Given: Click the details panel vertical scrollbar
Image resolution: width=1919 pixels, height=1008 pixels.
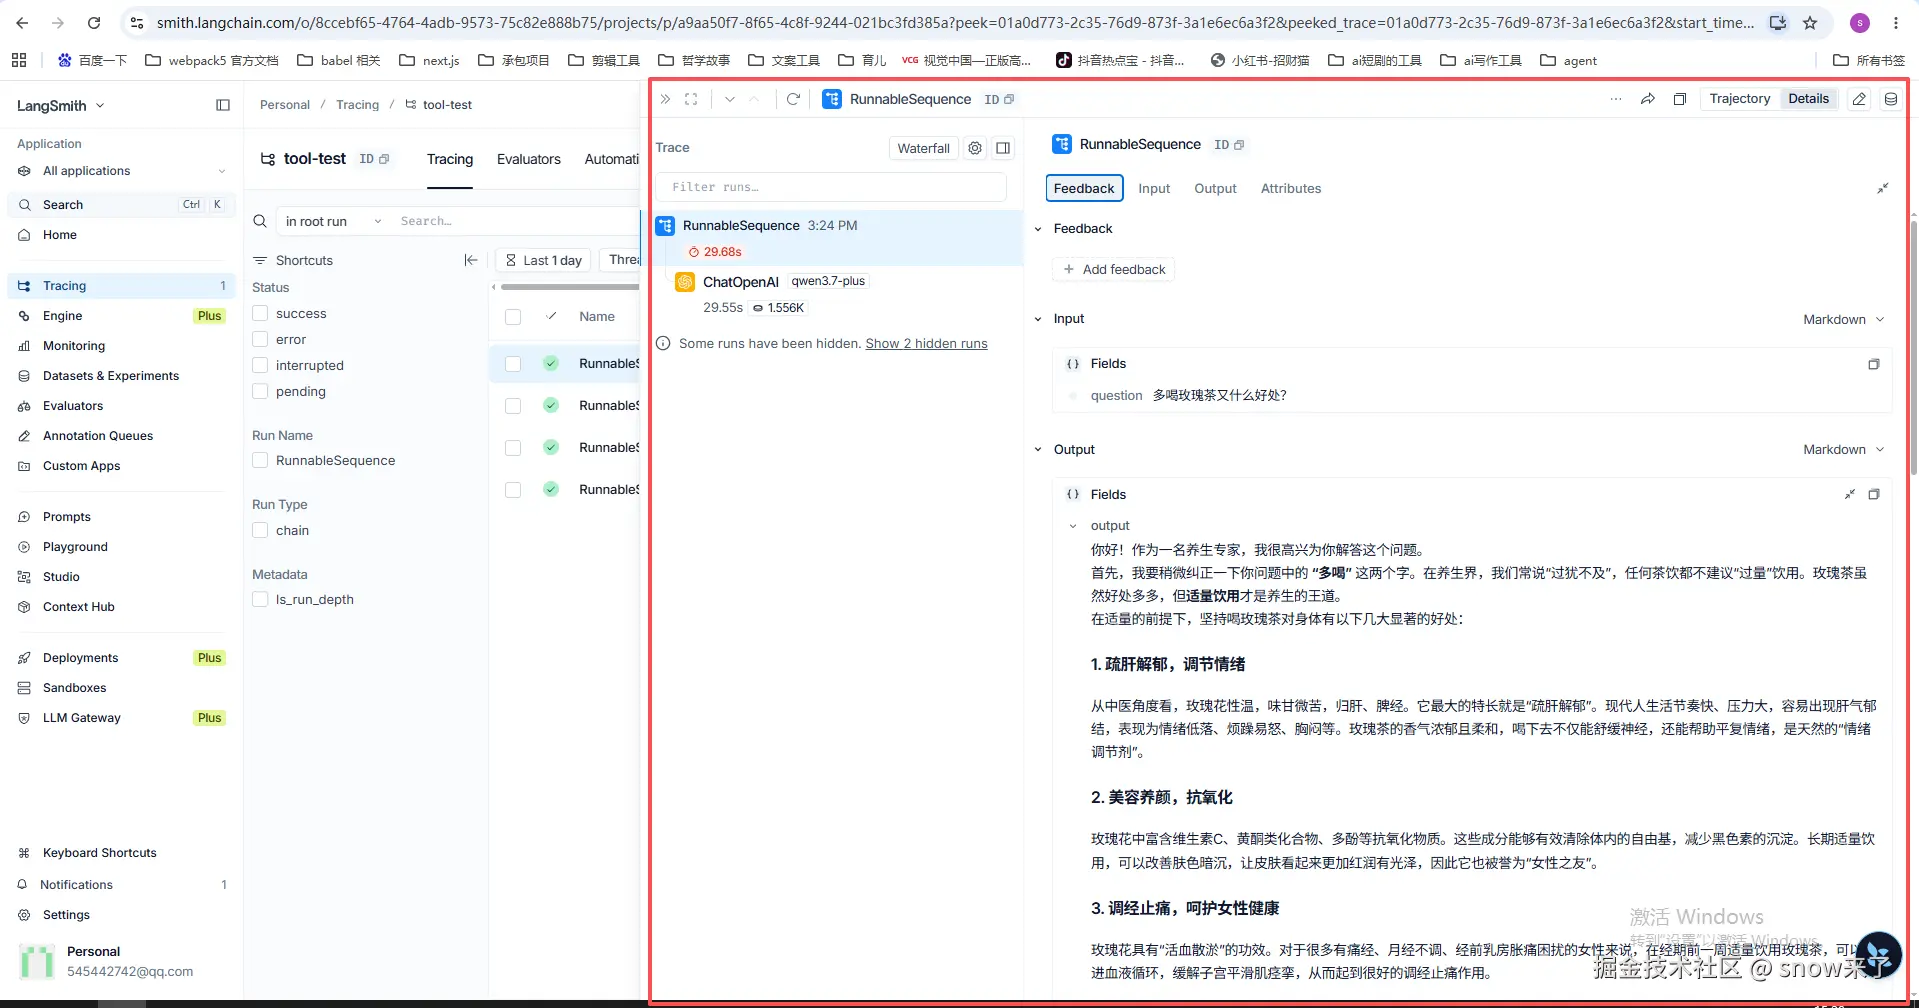Looking at the screenshot, I should click(1913, 350).
